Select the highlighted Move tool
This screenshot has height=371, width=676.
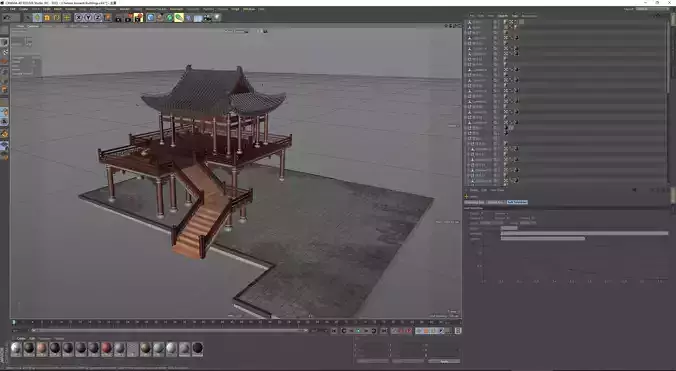click(37, 18)
